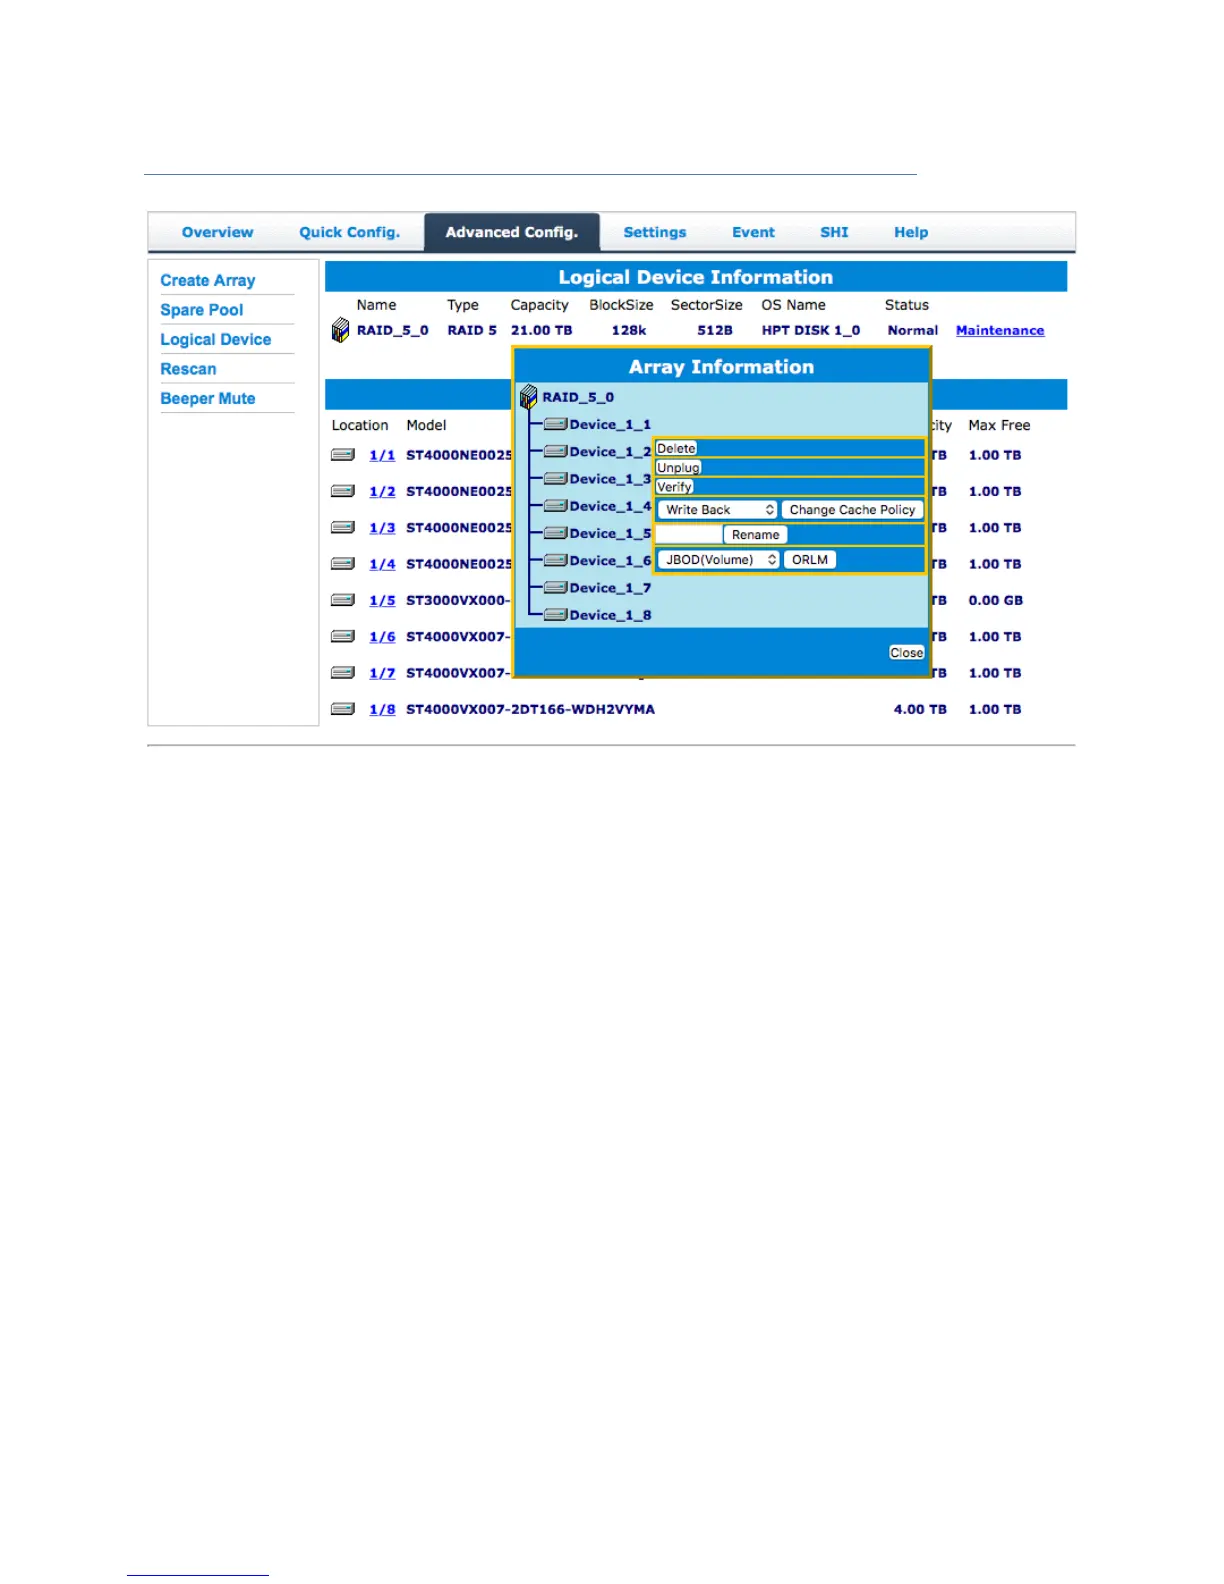The height and width of the screenshot is (1584, 1224).
Task: Click the drive icon beside location 1/5
Action: click(x=343, y=600)
